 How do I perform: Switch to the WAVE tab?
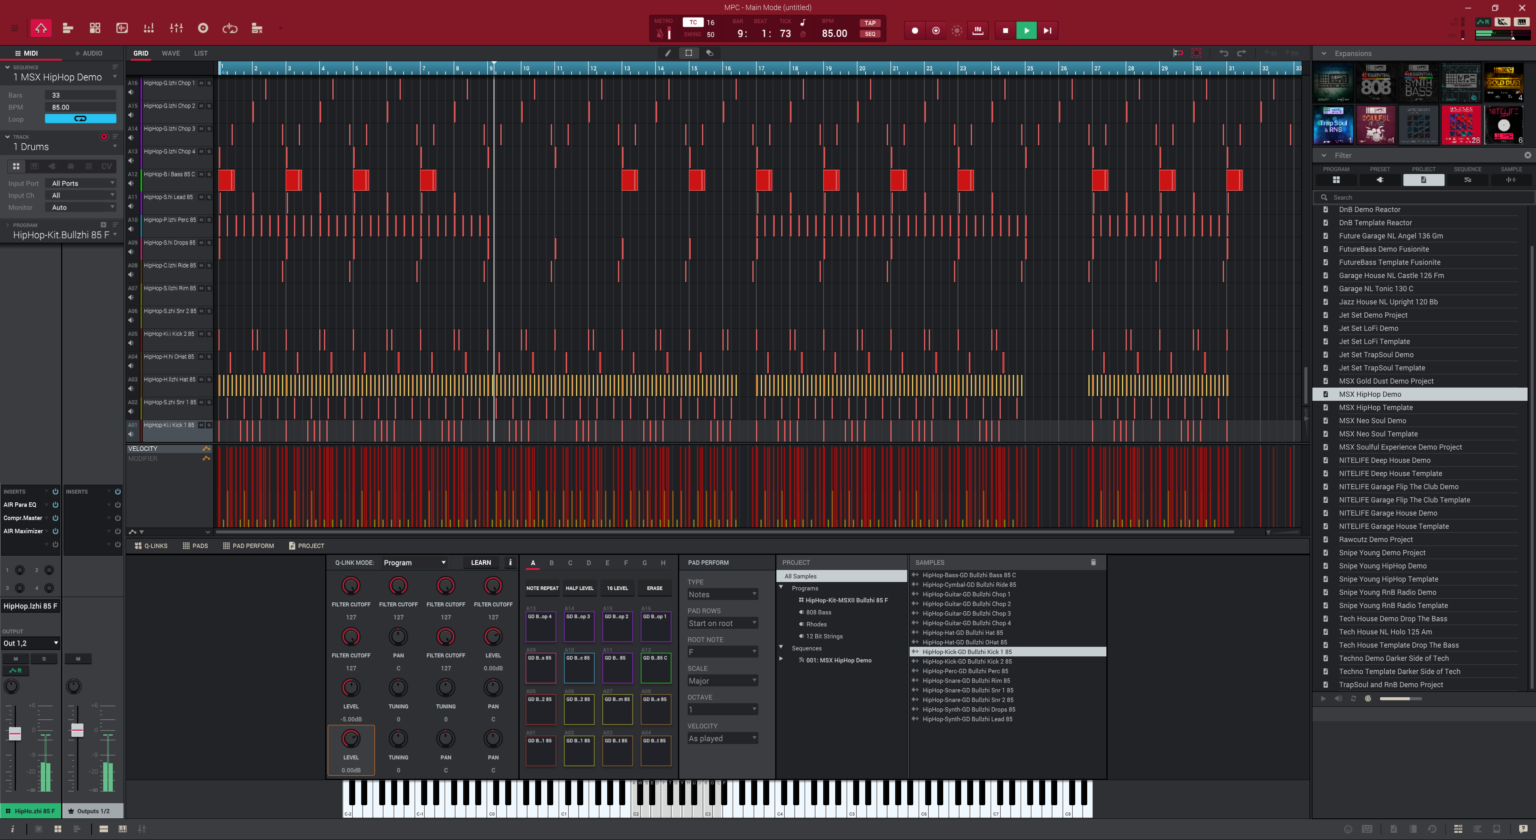point(172,53)
